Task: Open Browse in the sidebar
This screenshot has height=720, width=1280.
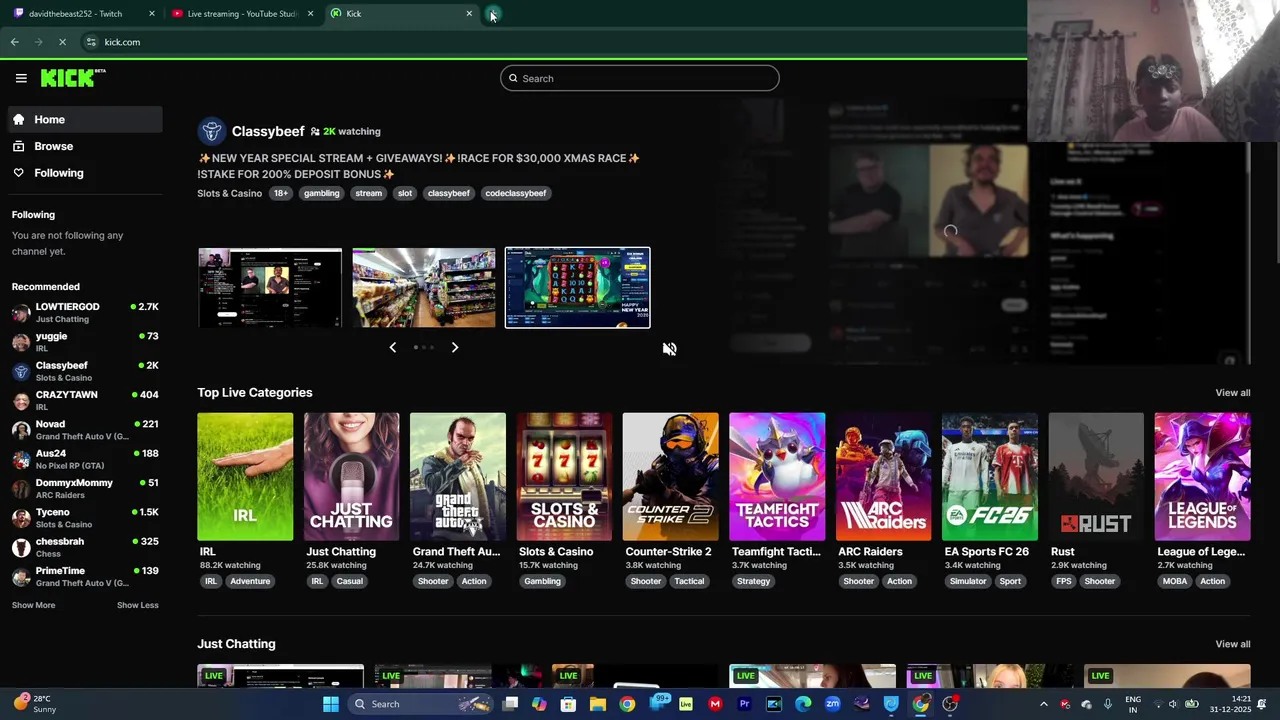Action: point(85,146)
